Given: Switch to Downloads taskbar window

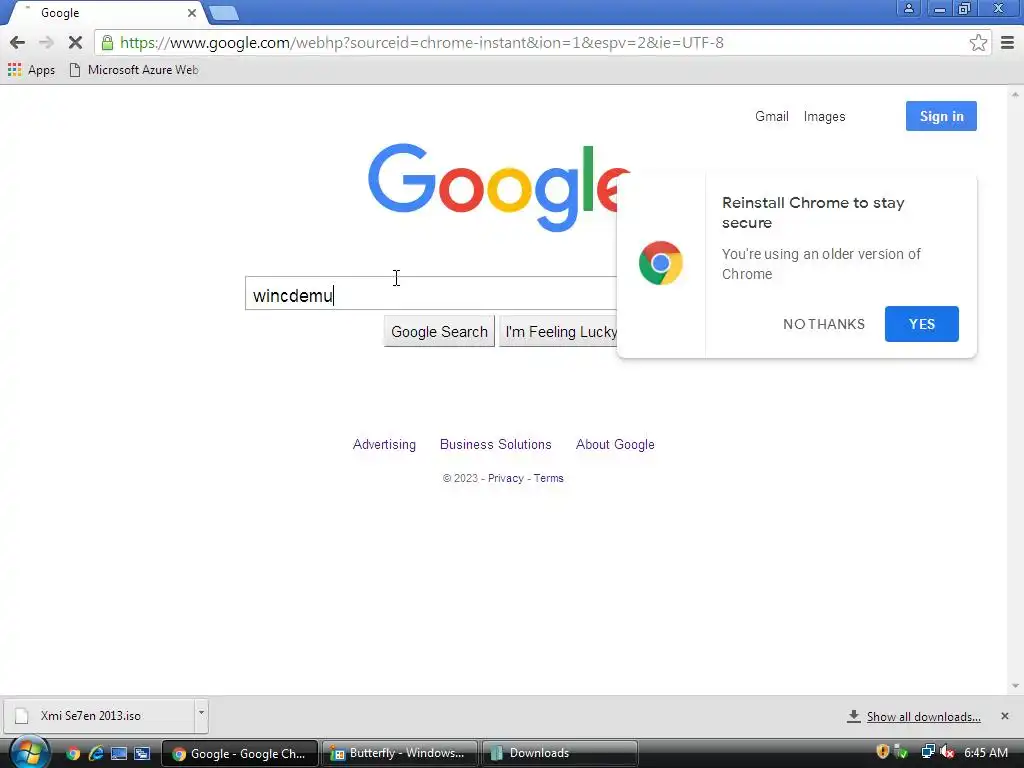Looking at the screenshot, I should pyautogui.click(x=560, y=754).
